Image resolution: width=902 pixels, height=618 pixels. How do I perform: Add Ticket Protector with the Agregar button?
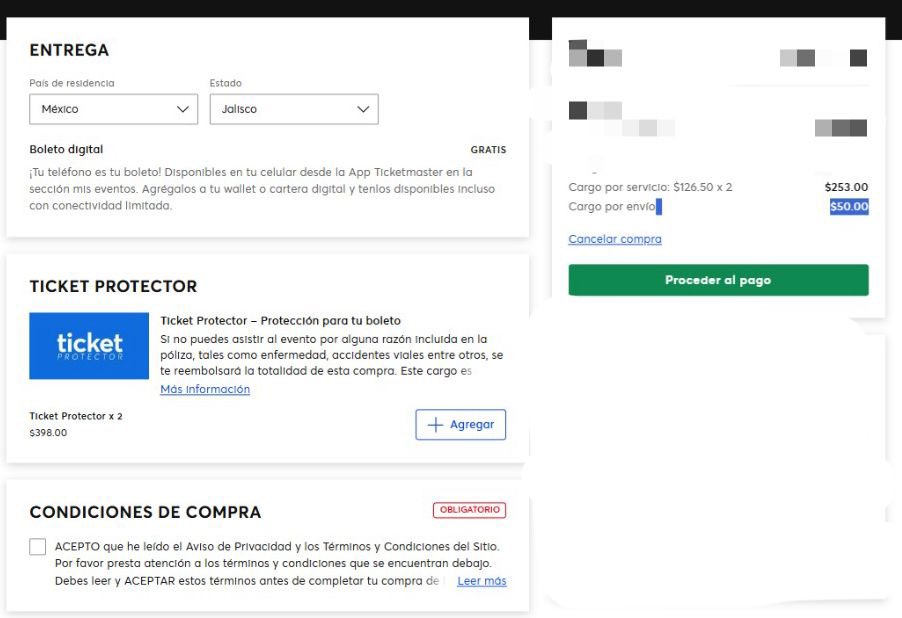click(x=461, y=425)
